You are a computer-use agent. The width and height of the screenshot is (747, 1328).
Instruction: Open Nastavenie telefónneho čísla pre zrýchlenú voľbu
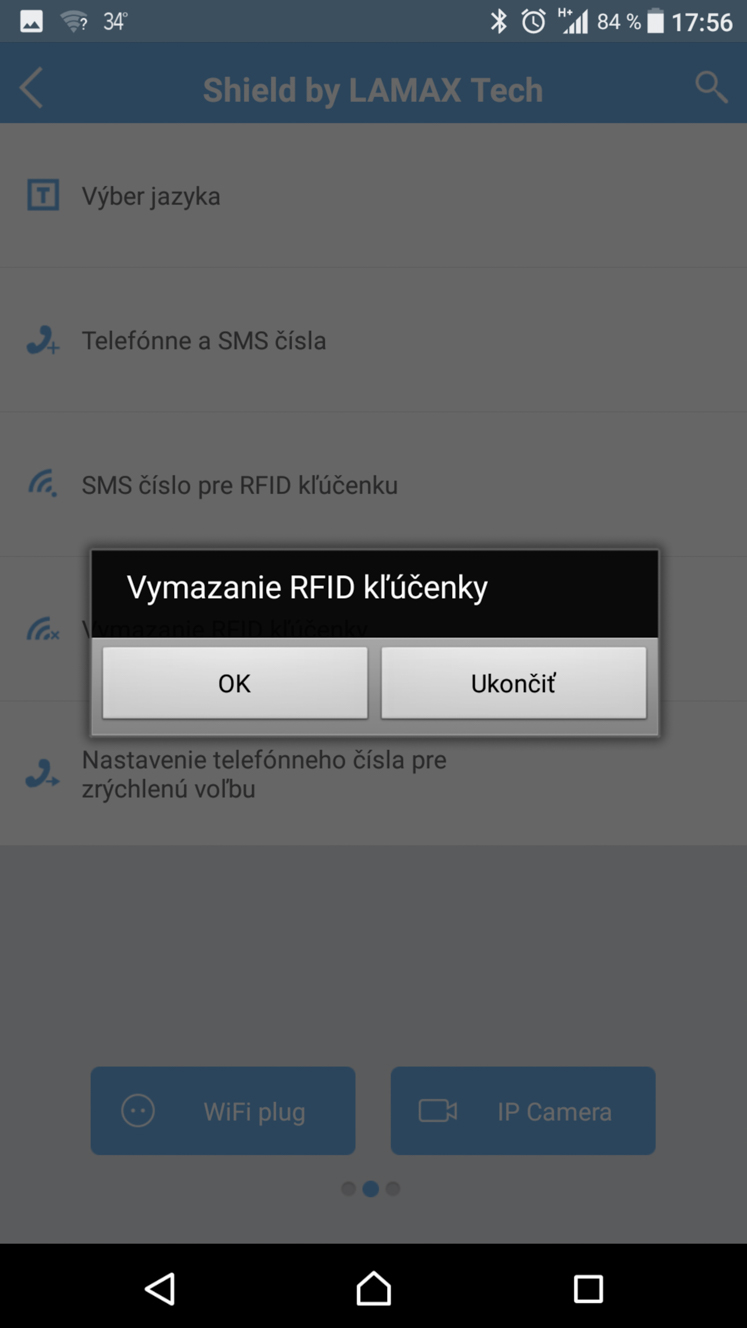point(373,774)
